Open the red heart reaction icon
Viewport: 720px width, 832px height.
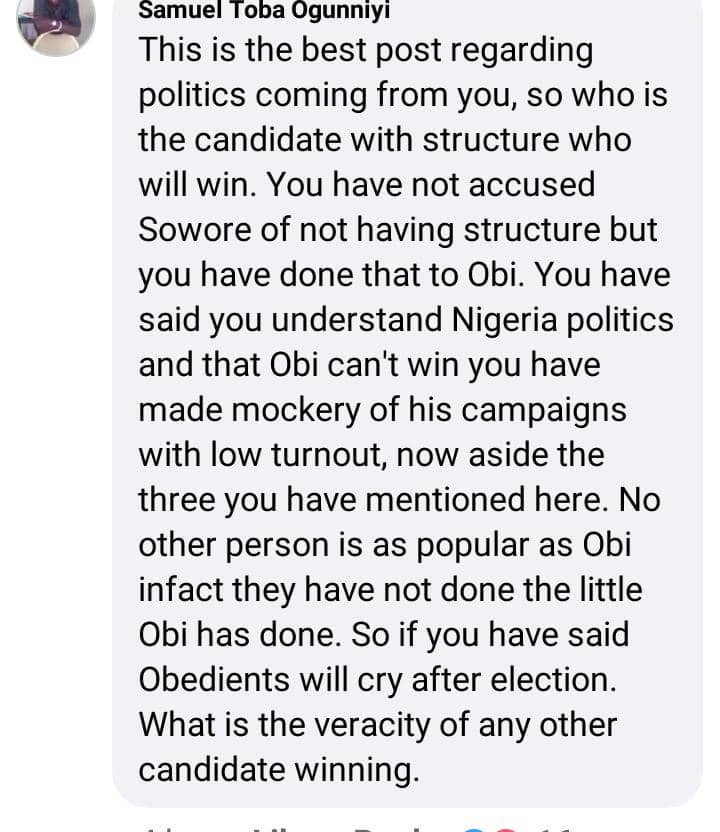coord(503,828)
